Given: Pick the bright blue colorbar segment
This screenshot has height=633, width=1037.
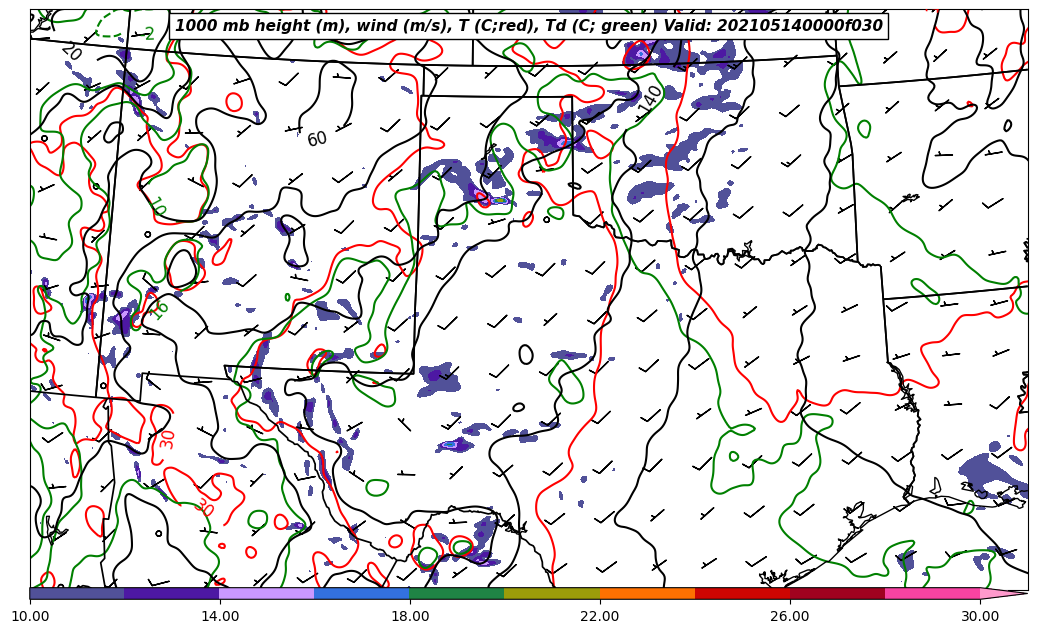Looking at the screenshot, I should pos(361,593).
